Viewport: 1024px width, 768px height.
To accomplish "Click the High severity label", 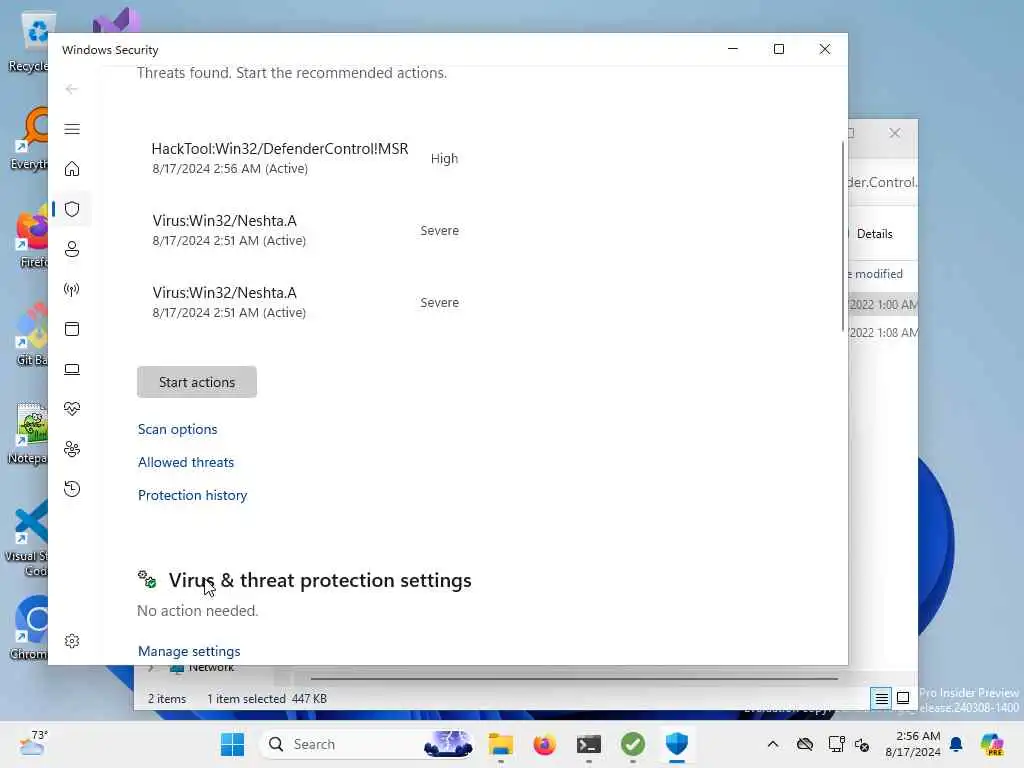I will 444,159.
